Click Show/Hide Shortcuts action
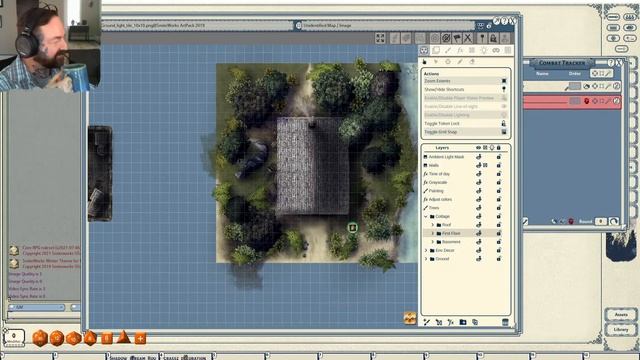Screen dimensions: 640x360 tap(465, 89)
